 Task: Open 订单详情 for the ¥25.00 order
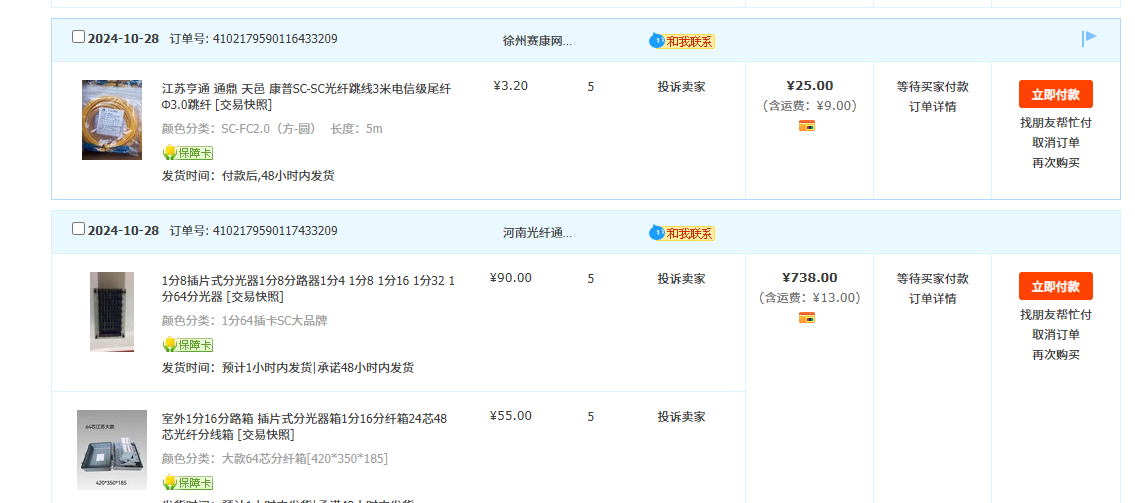click(x=932, y=107)
